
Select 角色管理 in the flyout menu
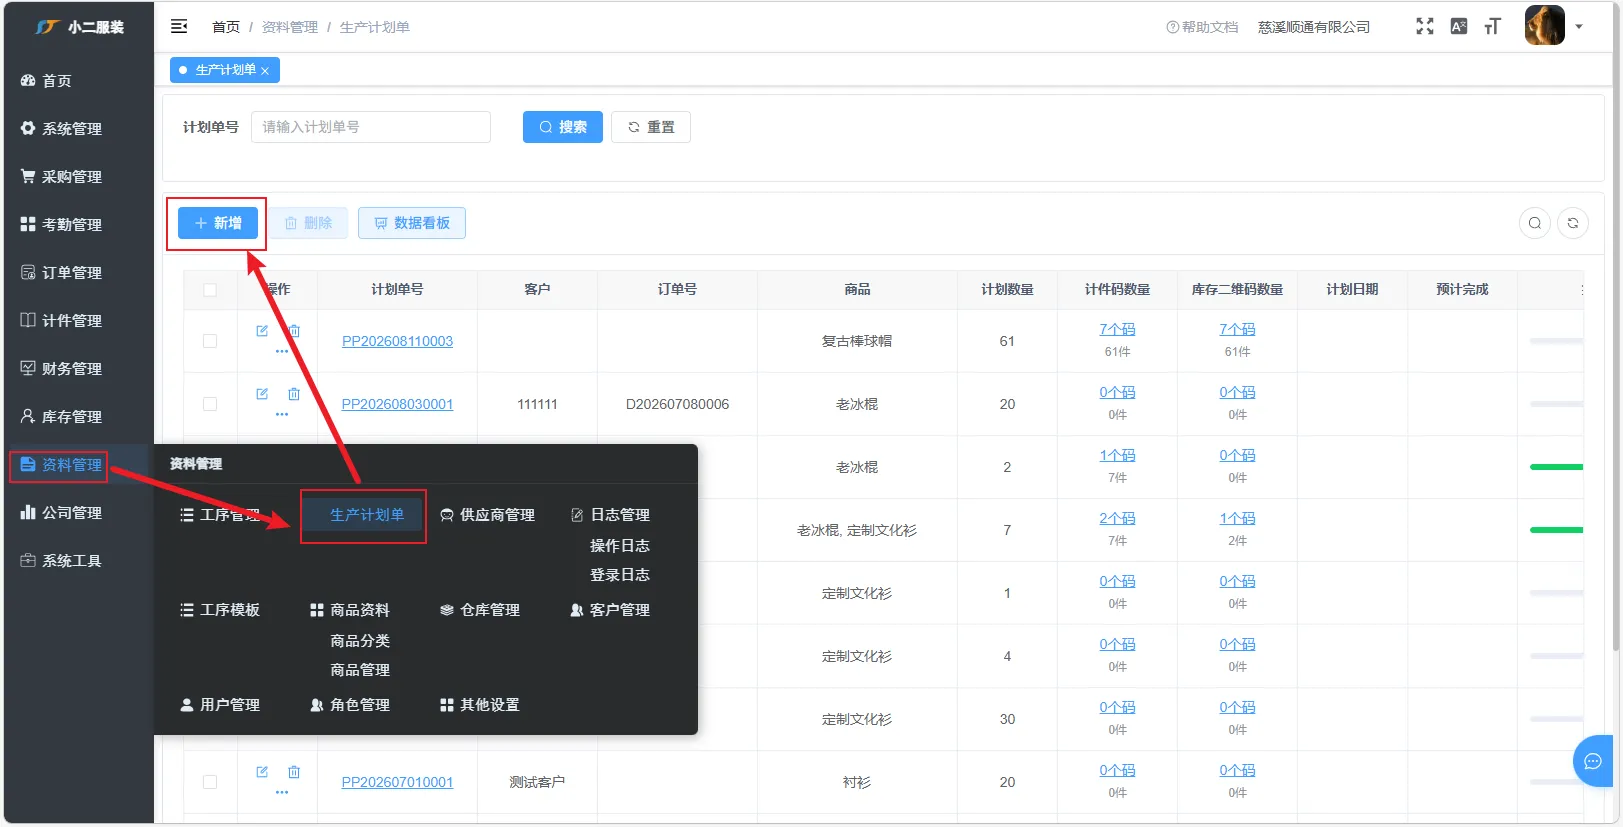pos(350,705)
